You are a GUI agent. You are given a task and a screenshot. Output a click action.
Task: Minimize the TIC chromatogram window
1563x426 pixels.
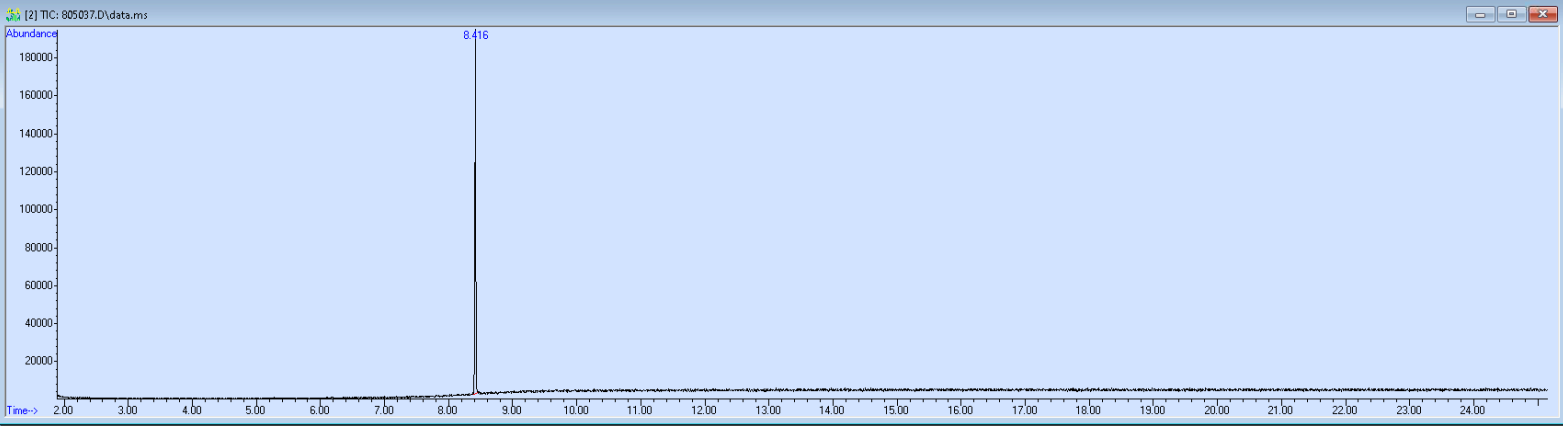click(x=1479, y=14)
